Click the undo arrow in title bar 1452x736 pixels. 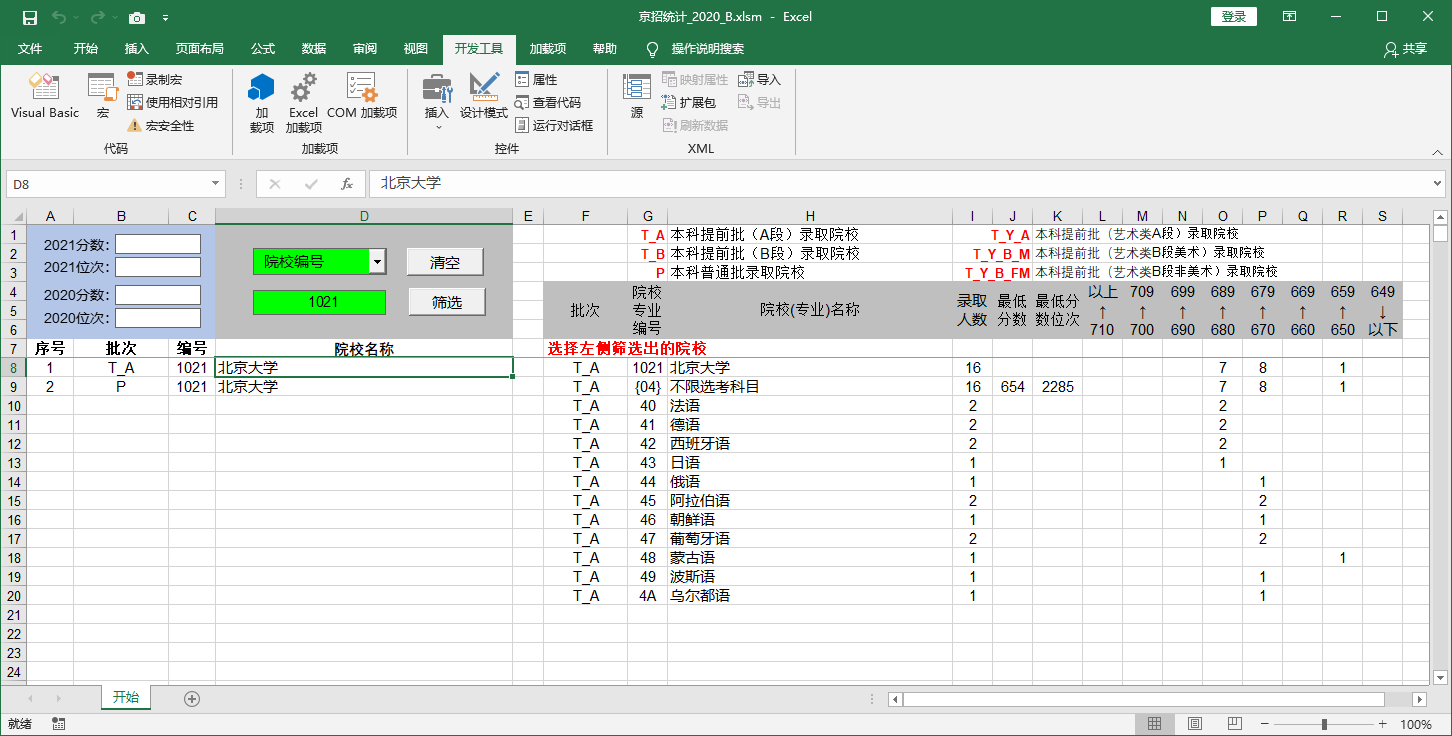coord(58,17)
